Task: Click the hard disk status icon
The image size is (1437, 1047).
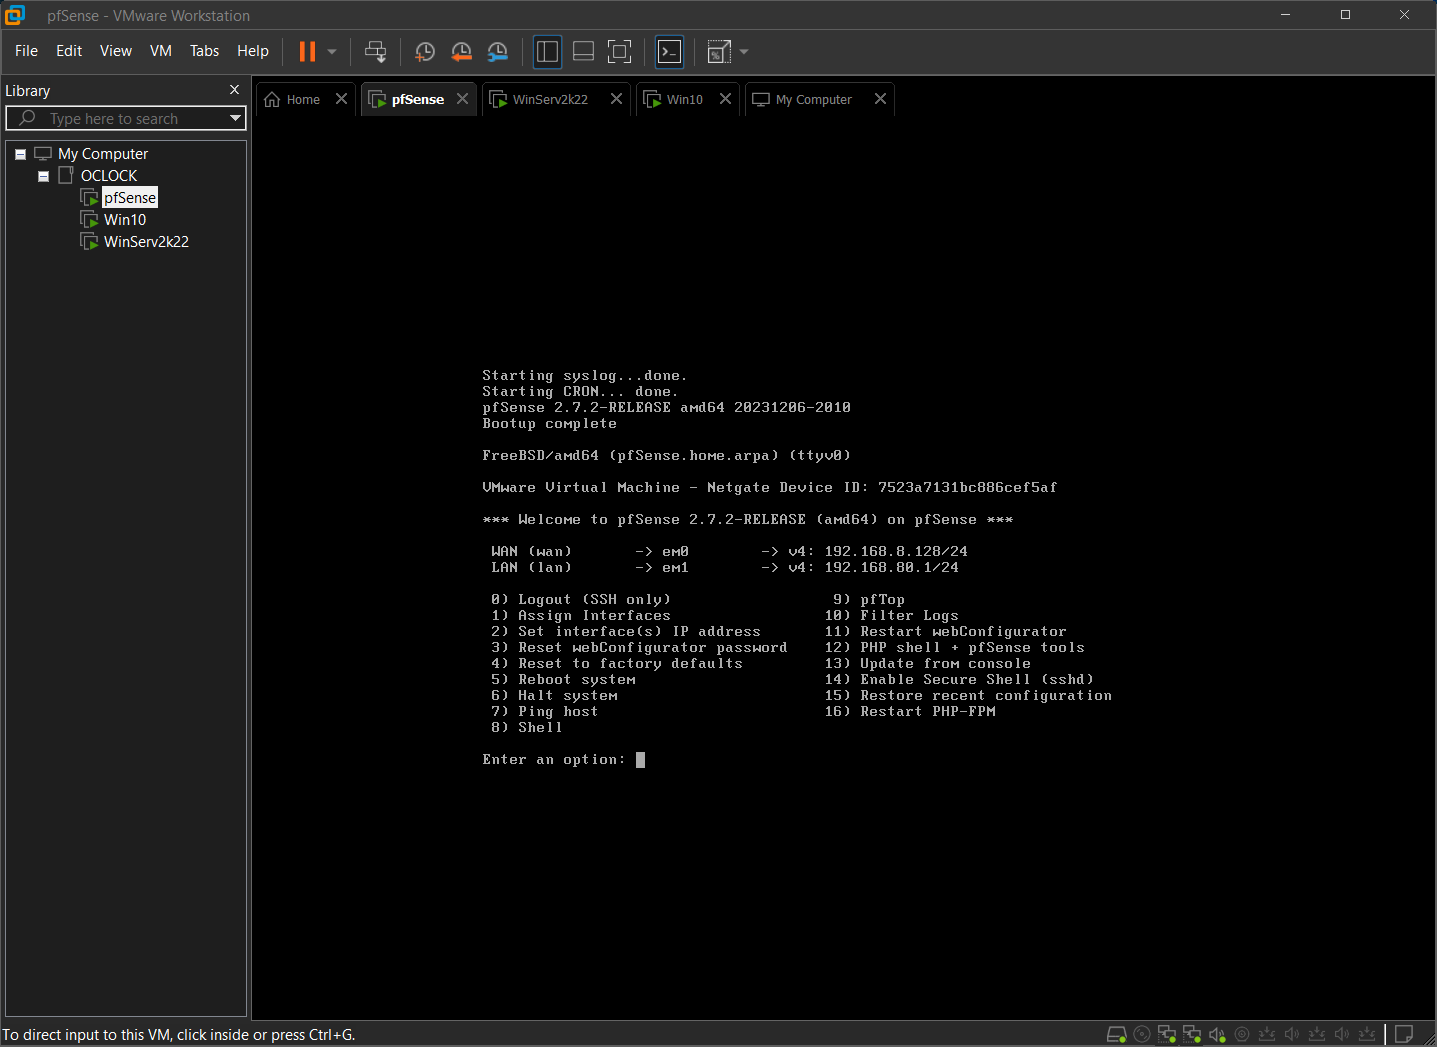Action: 1116,1034
